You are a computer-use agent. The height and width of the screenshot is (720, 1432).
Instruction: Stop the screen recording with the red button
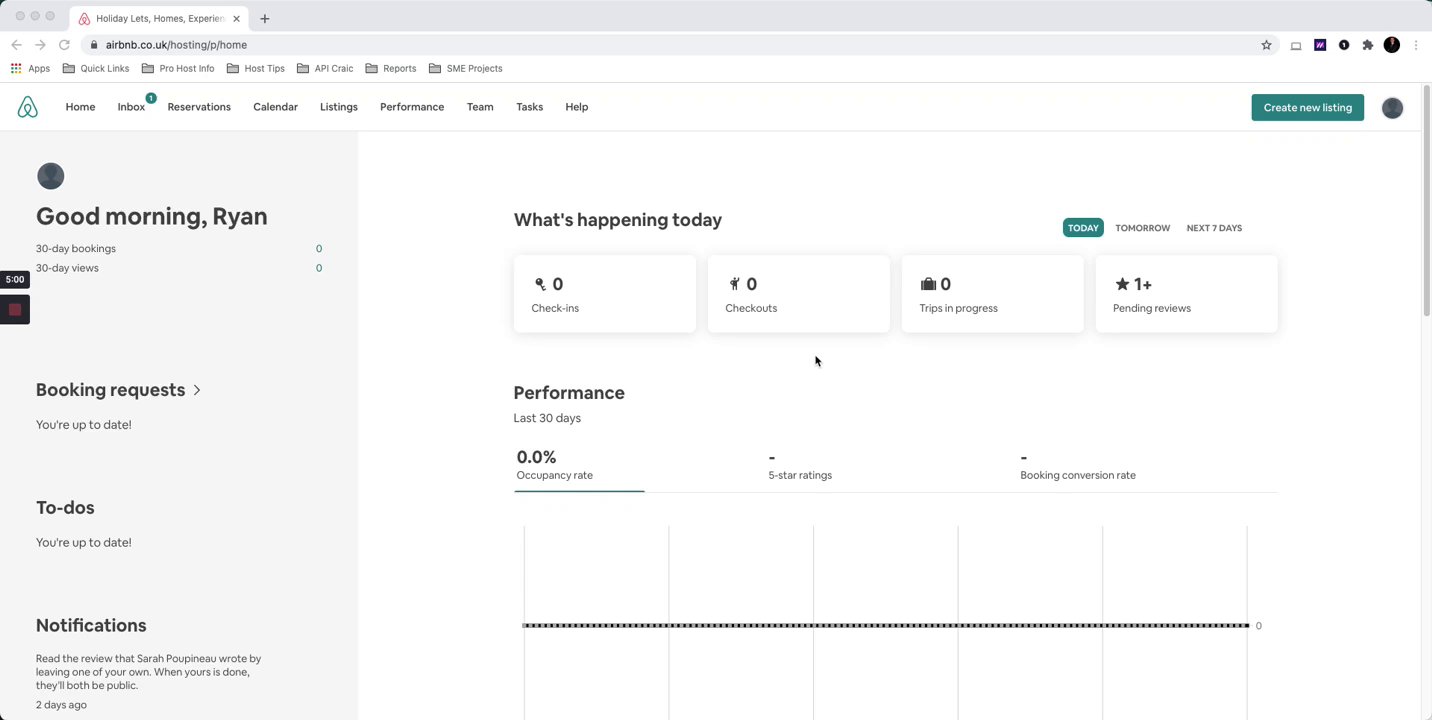15,310
